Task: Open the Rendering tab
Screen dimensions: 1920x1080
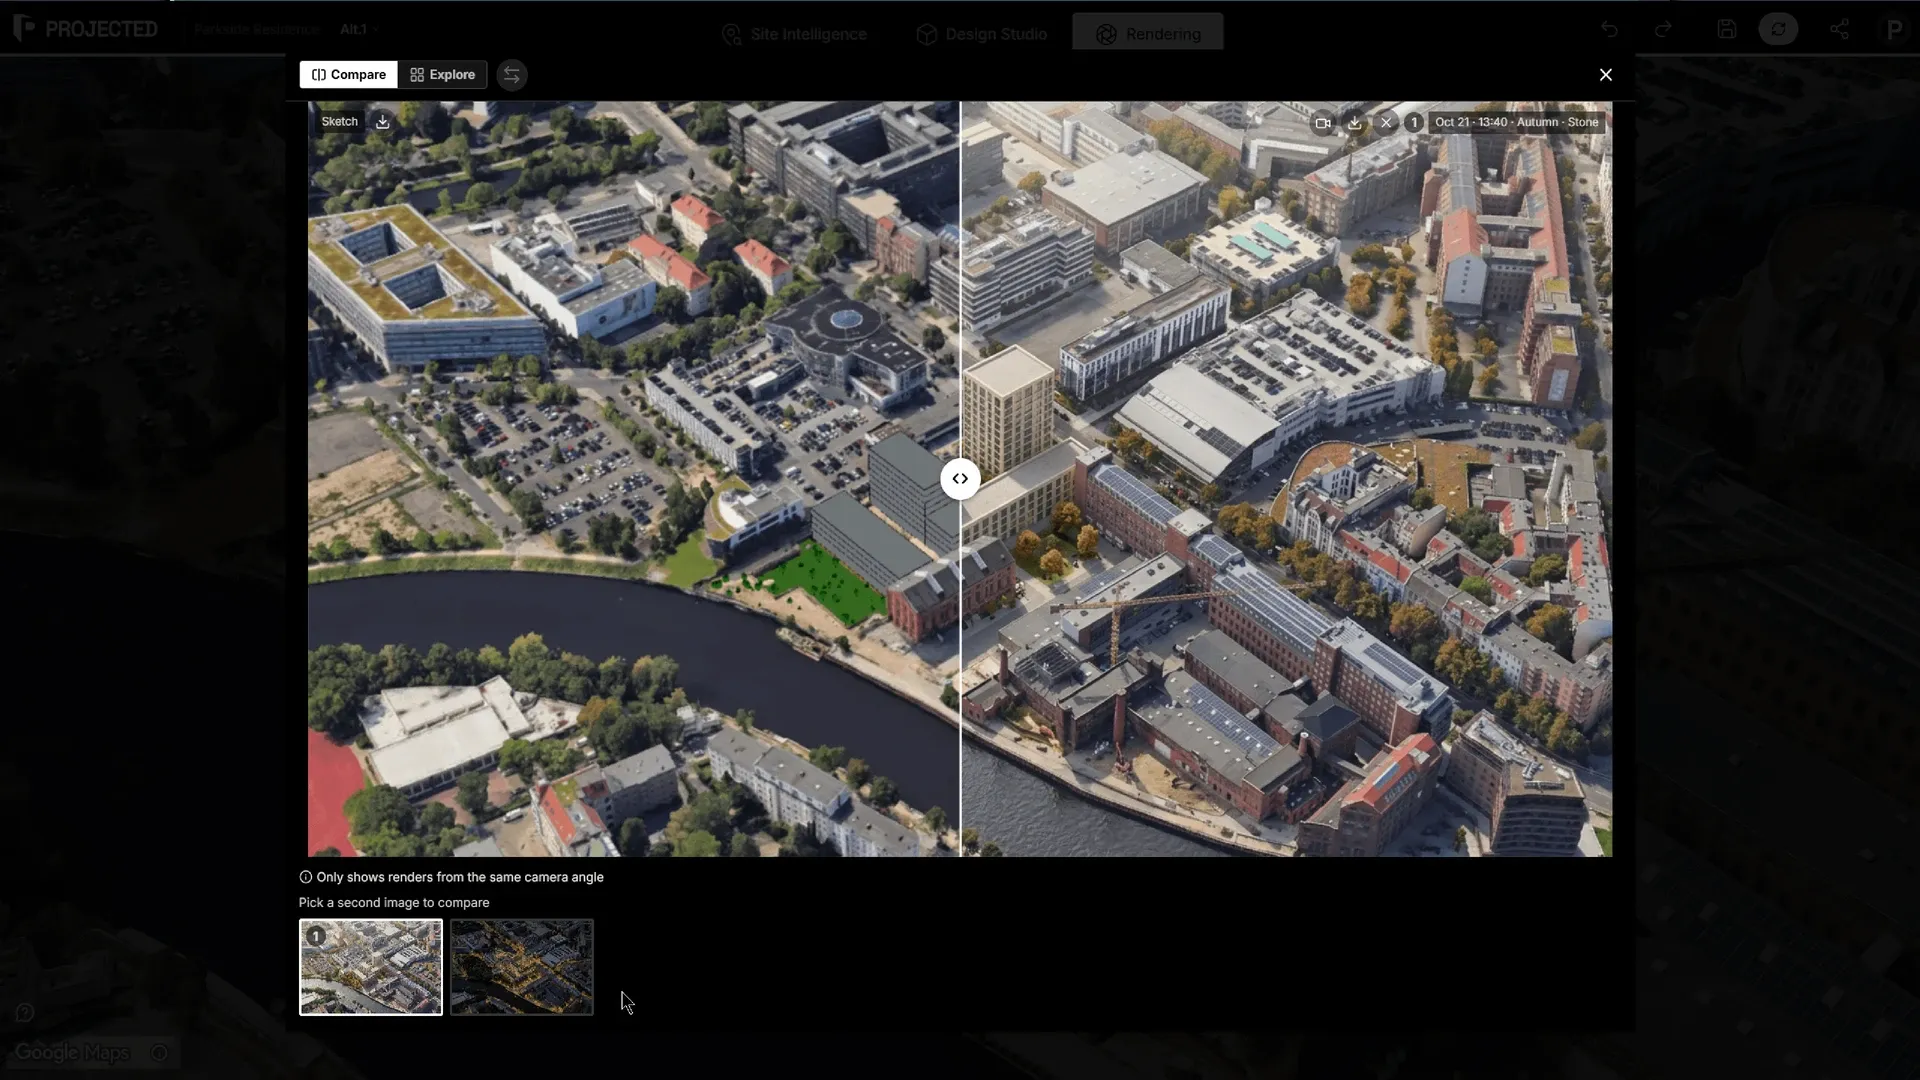Action: click(1148, 33)
